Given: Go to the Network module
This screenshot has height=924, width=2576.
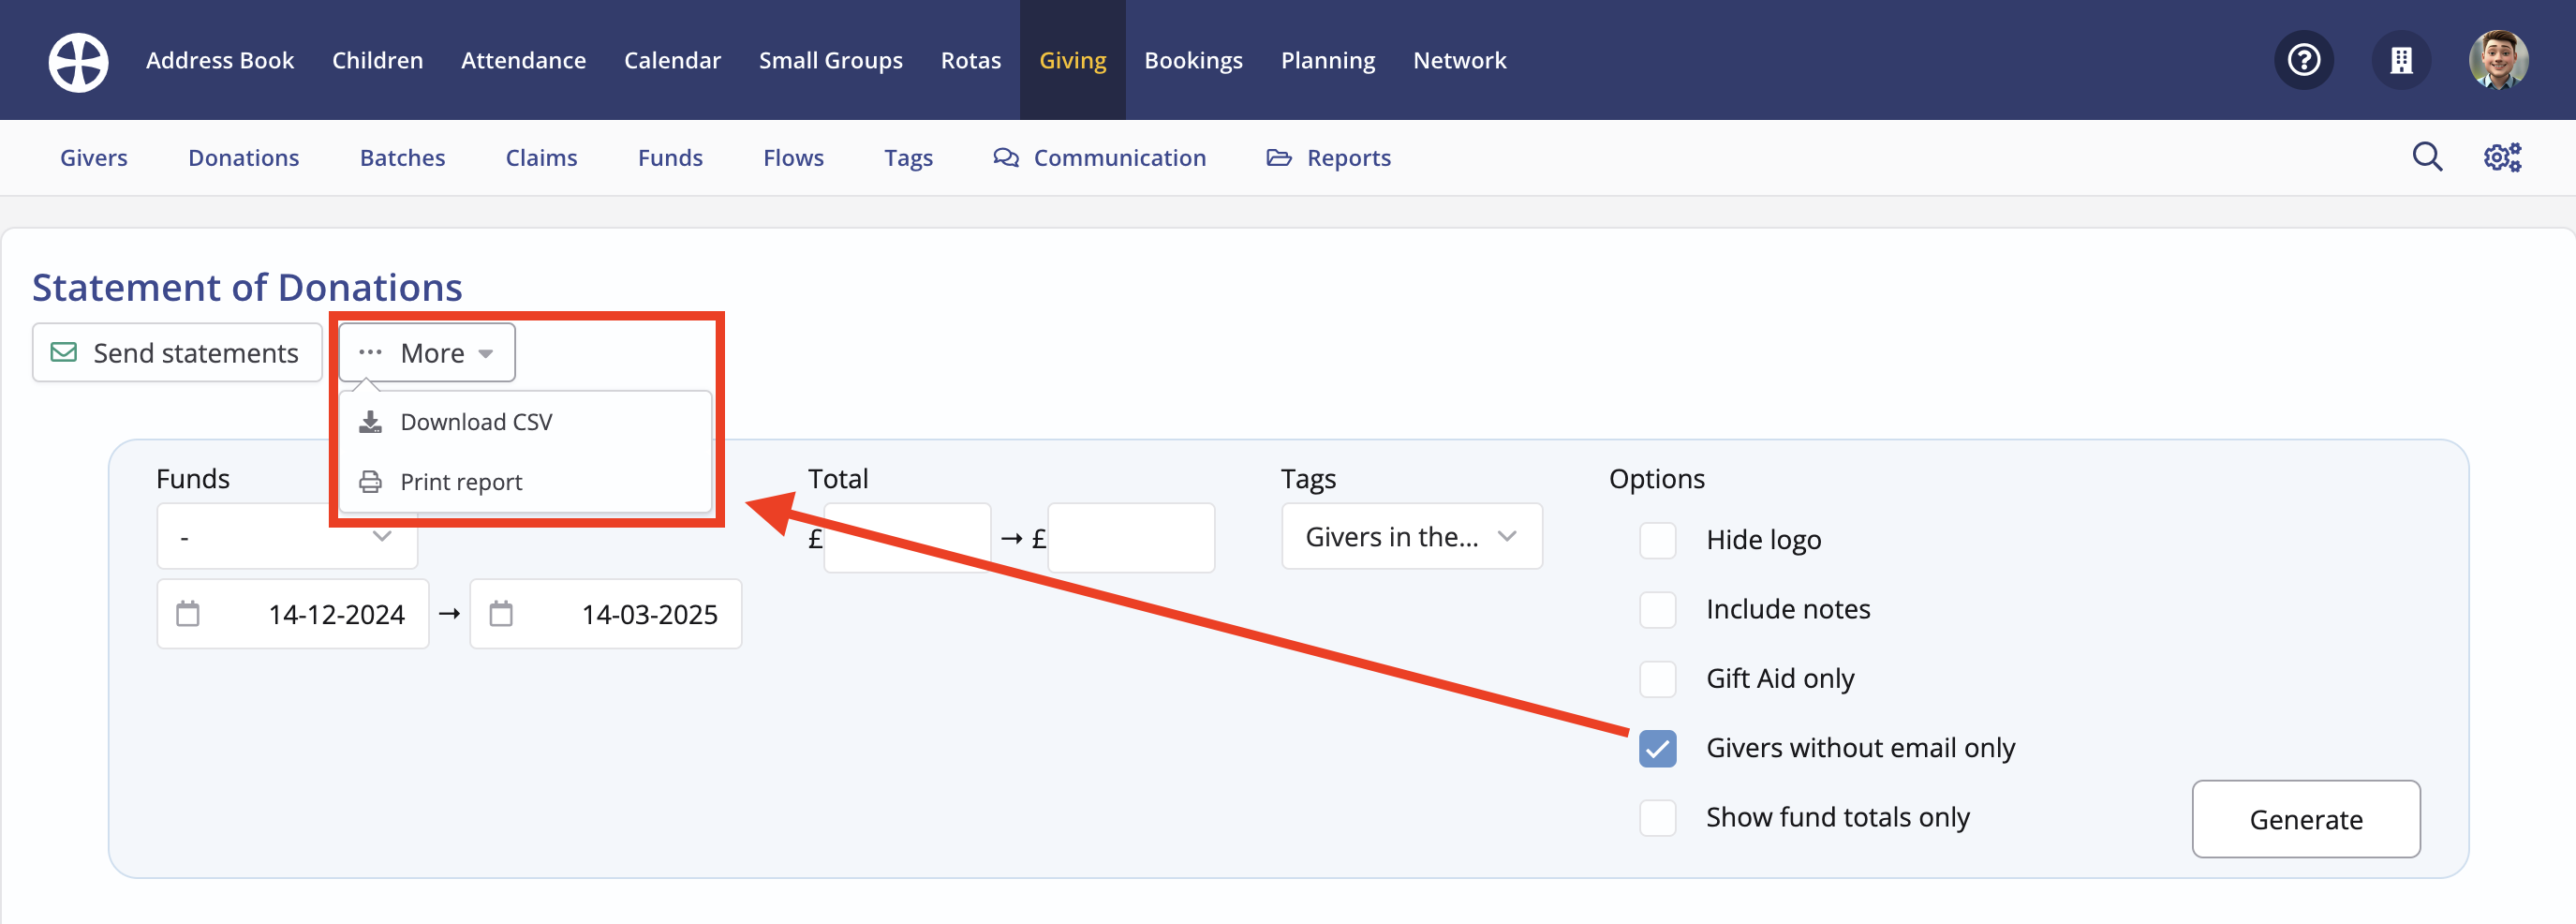Looking at the screenshot, I should point(1459,60).
